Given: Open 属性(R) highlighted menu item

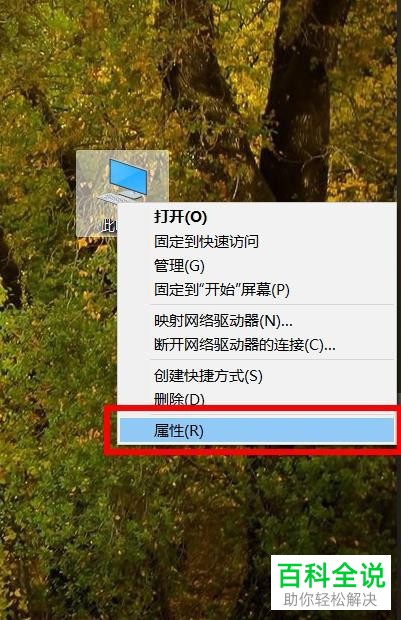Looking at the screenshot, I should pos(256,430).
